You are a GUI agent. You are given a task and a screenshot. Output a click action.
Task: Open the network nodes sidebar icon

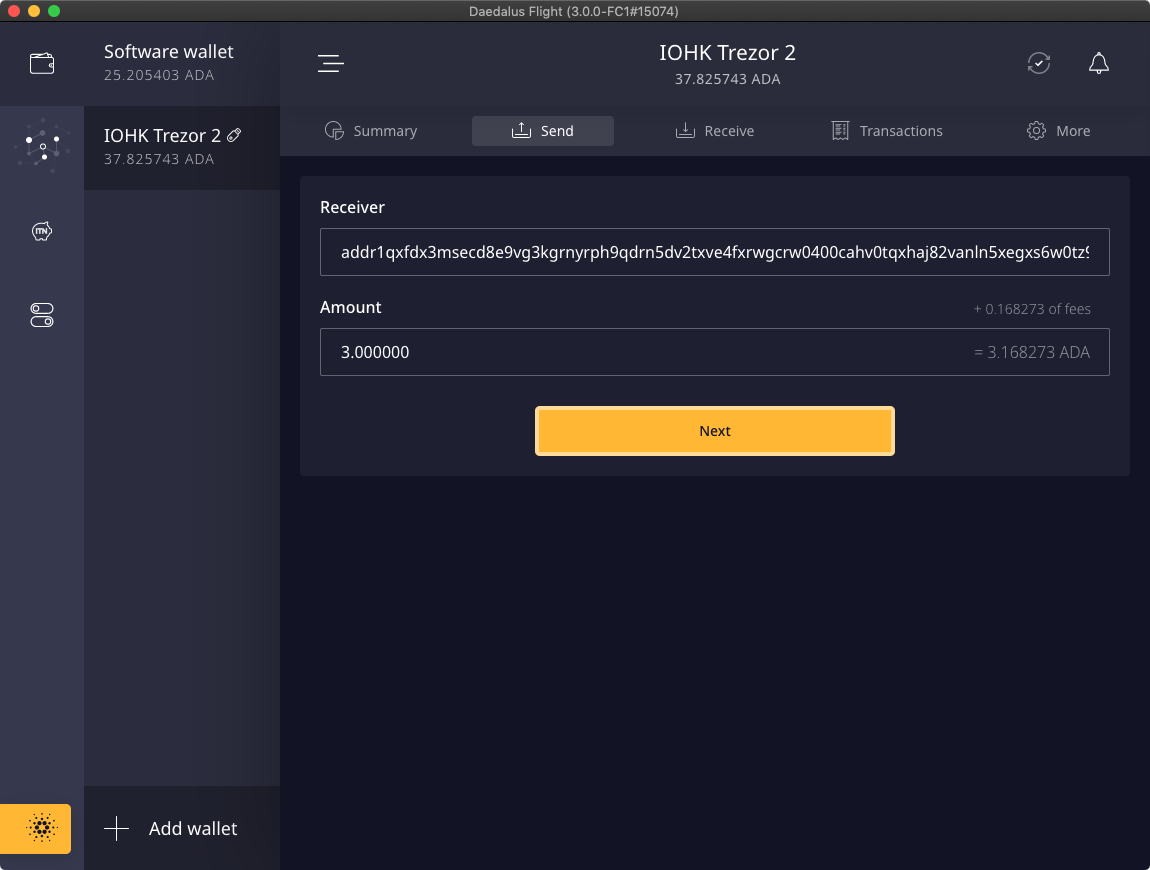(42, 146)
